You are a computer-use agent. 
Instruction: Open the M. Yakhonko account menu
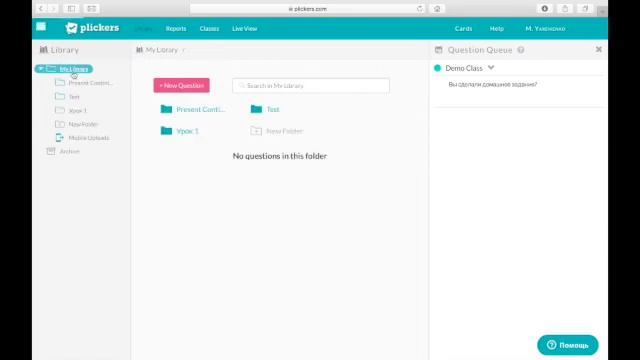click(545, 29)
